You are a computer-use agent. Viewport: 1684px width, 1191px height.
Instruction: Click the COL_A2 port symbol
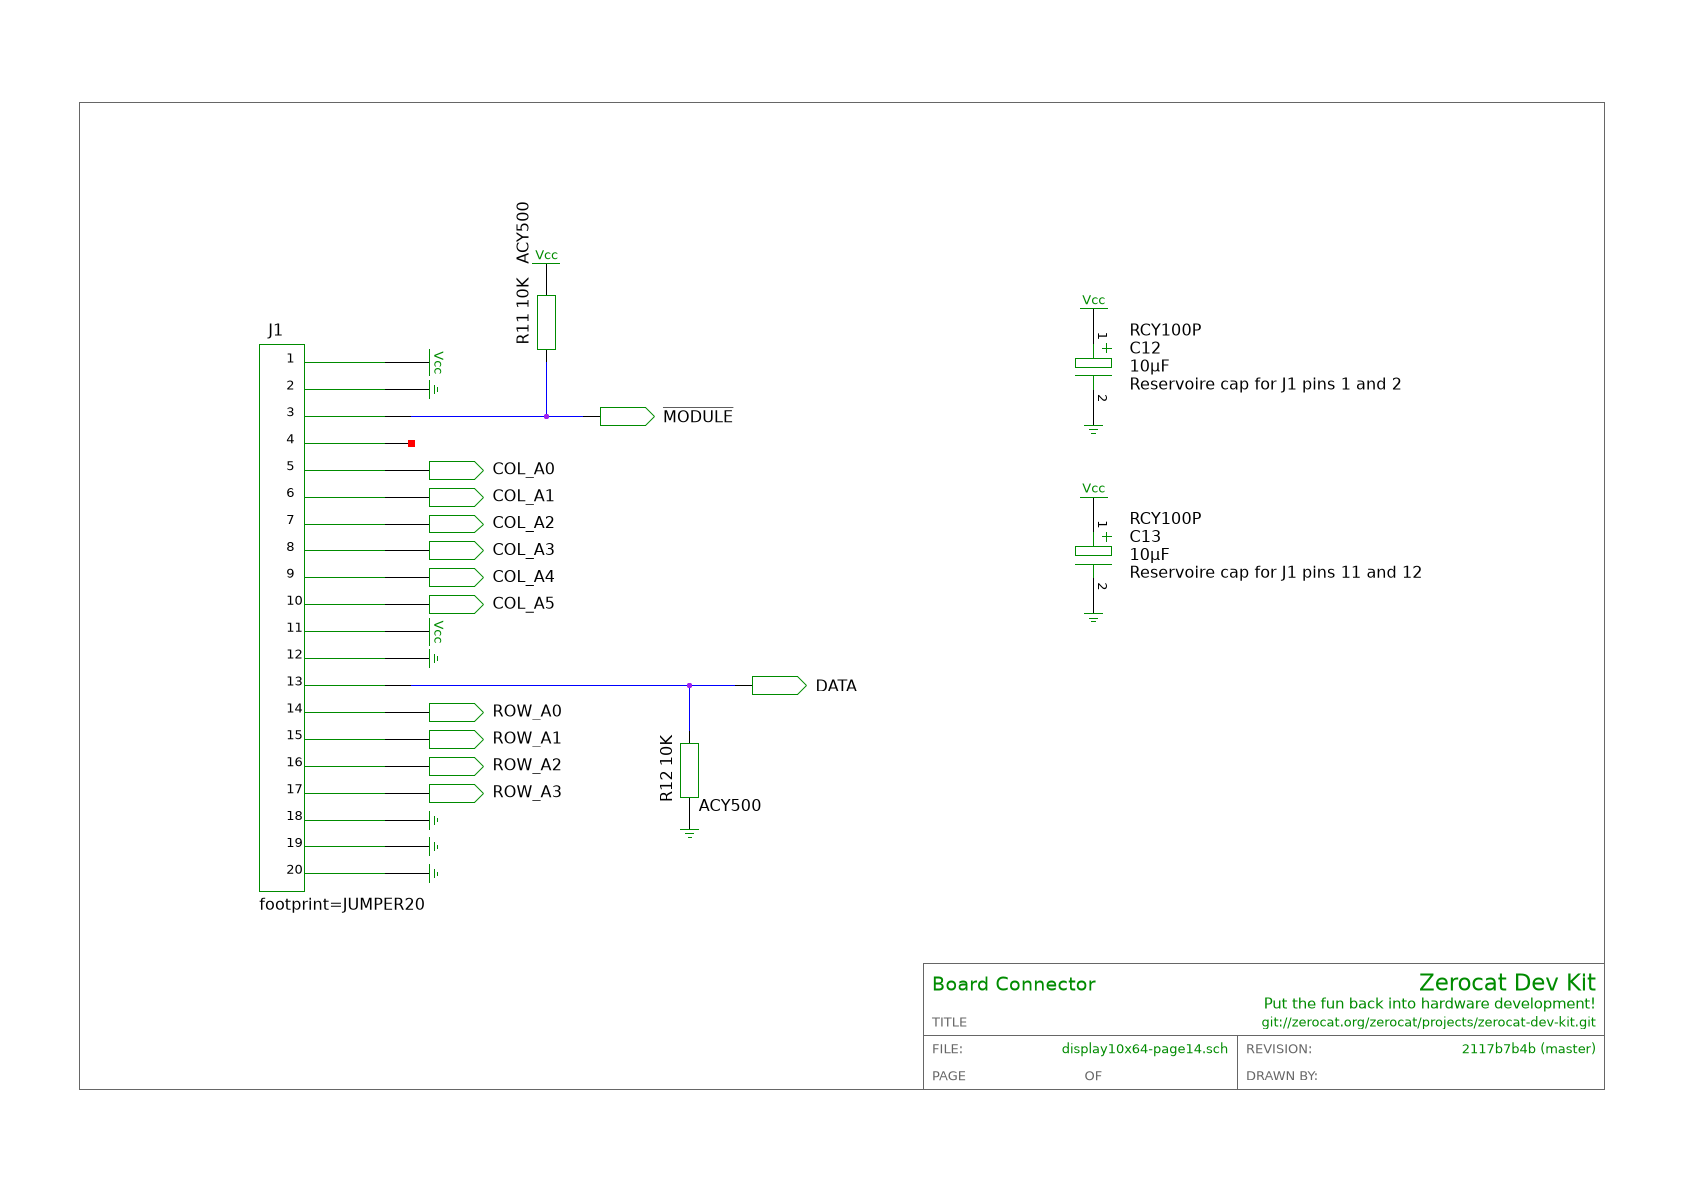456,524
